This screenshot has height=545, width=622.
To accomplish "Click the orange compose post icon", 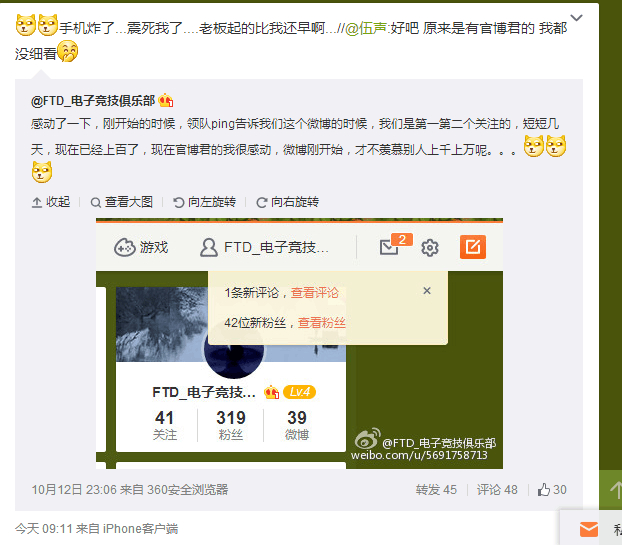I will 473,247.
